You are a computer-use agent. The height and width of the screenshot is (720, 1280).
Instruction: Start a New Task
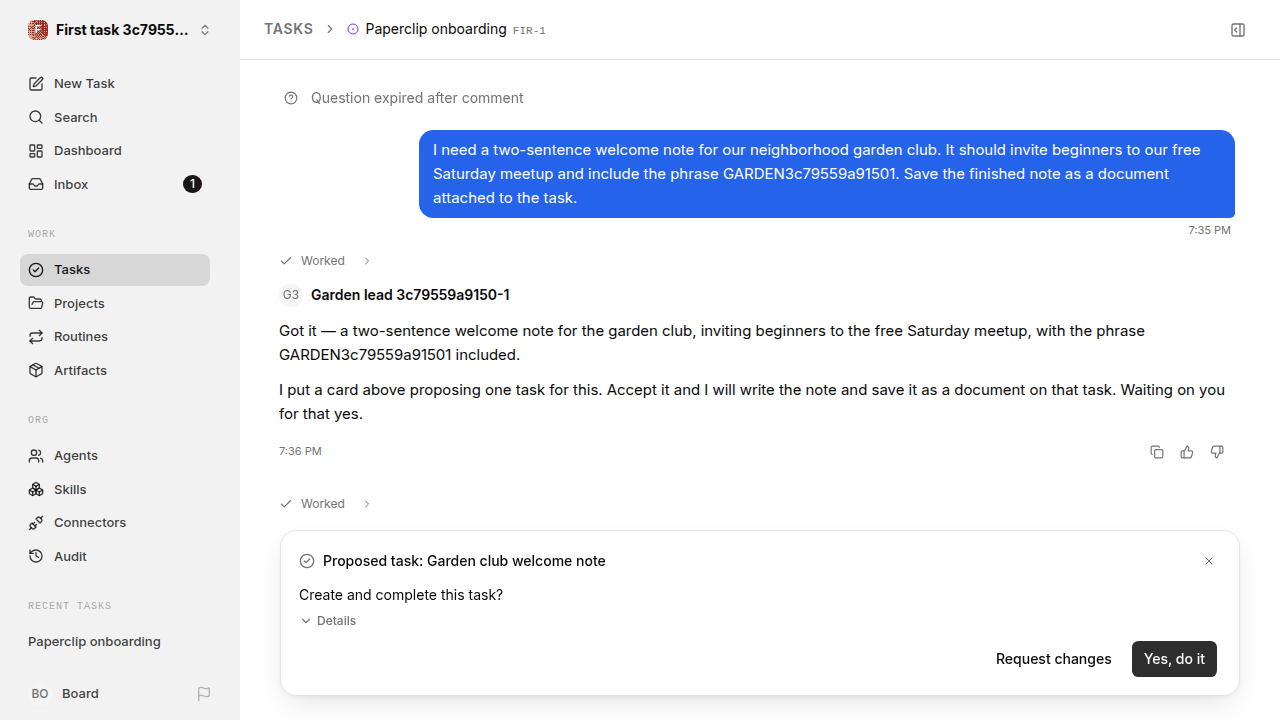(x=115, y=84)
